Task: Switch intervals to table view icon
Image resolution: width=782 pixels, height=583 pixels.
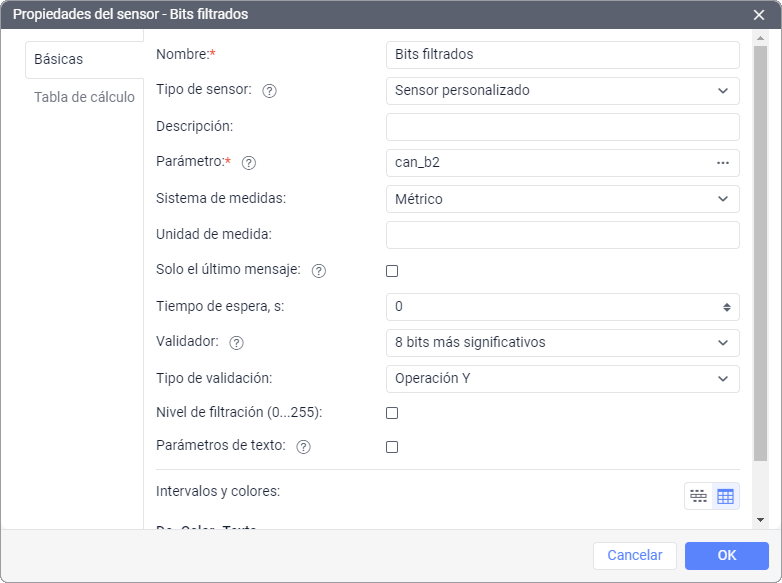Action: (x=725, y=496)
